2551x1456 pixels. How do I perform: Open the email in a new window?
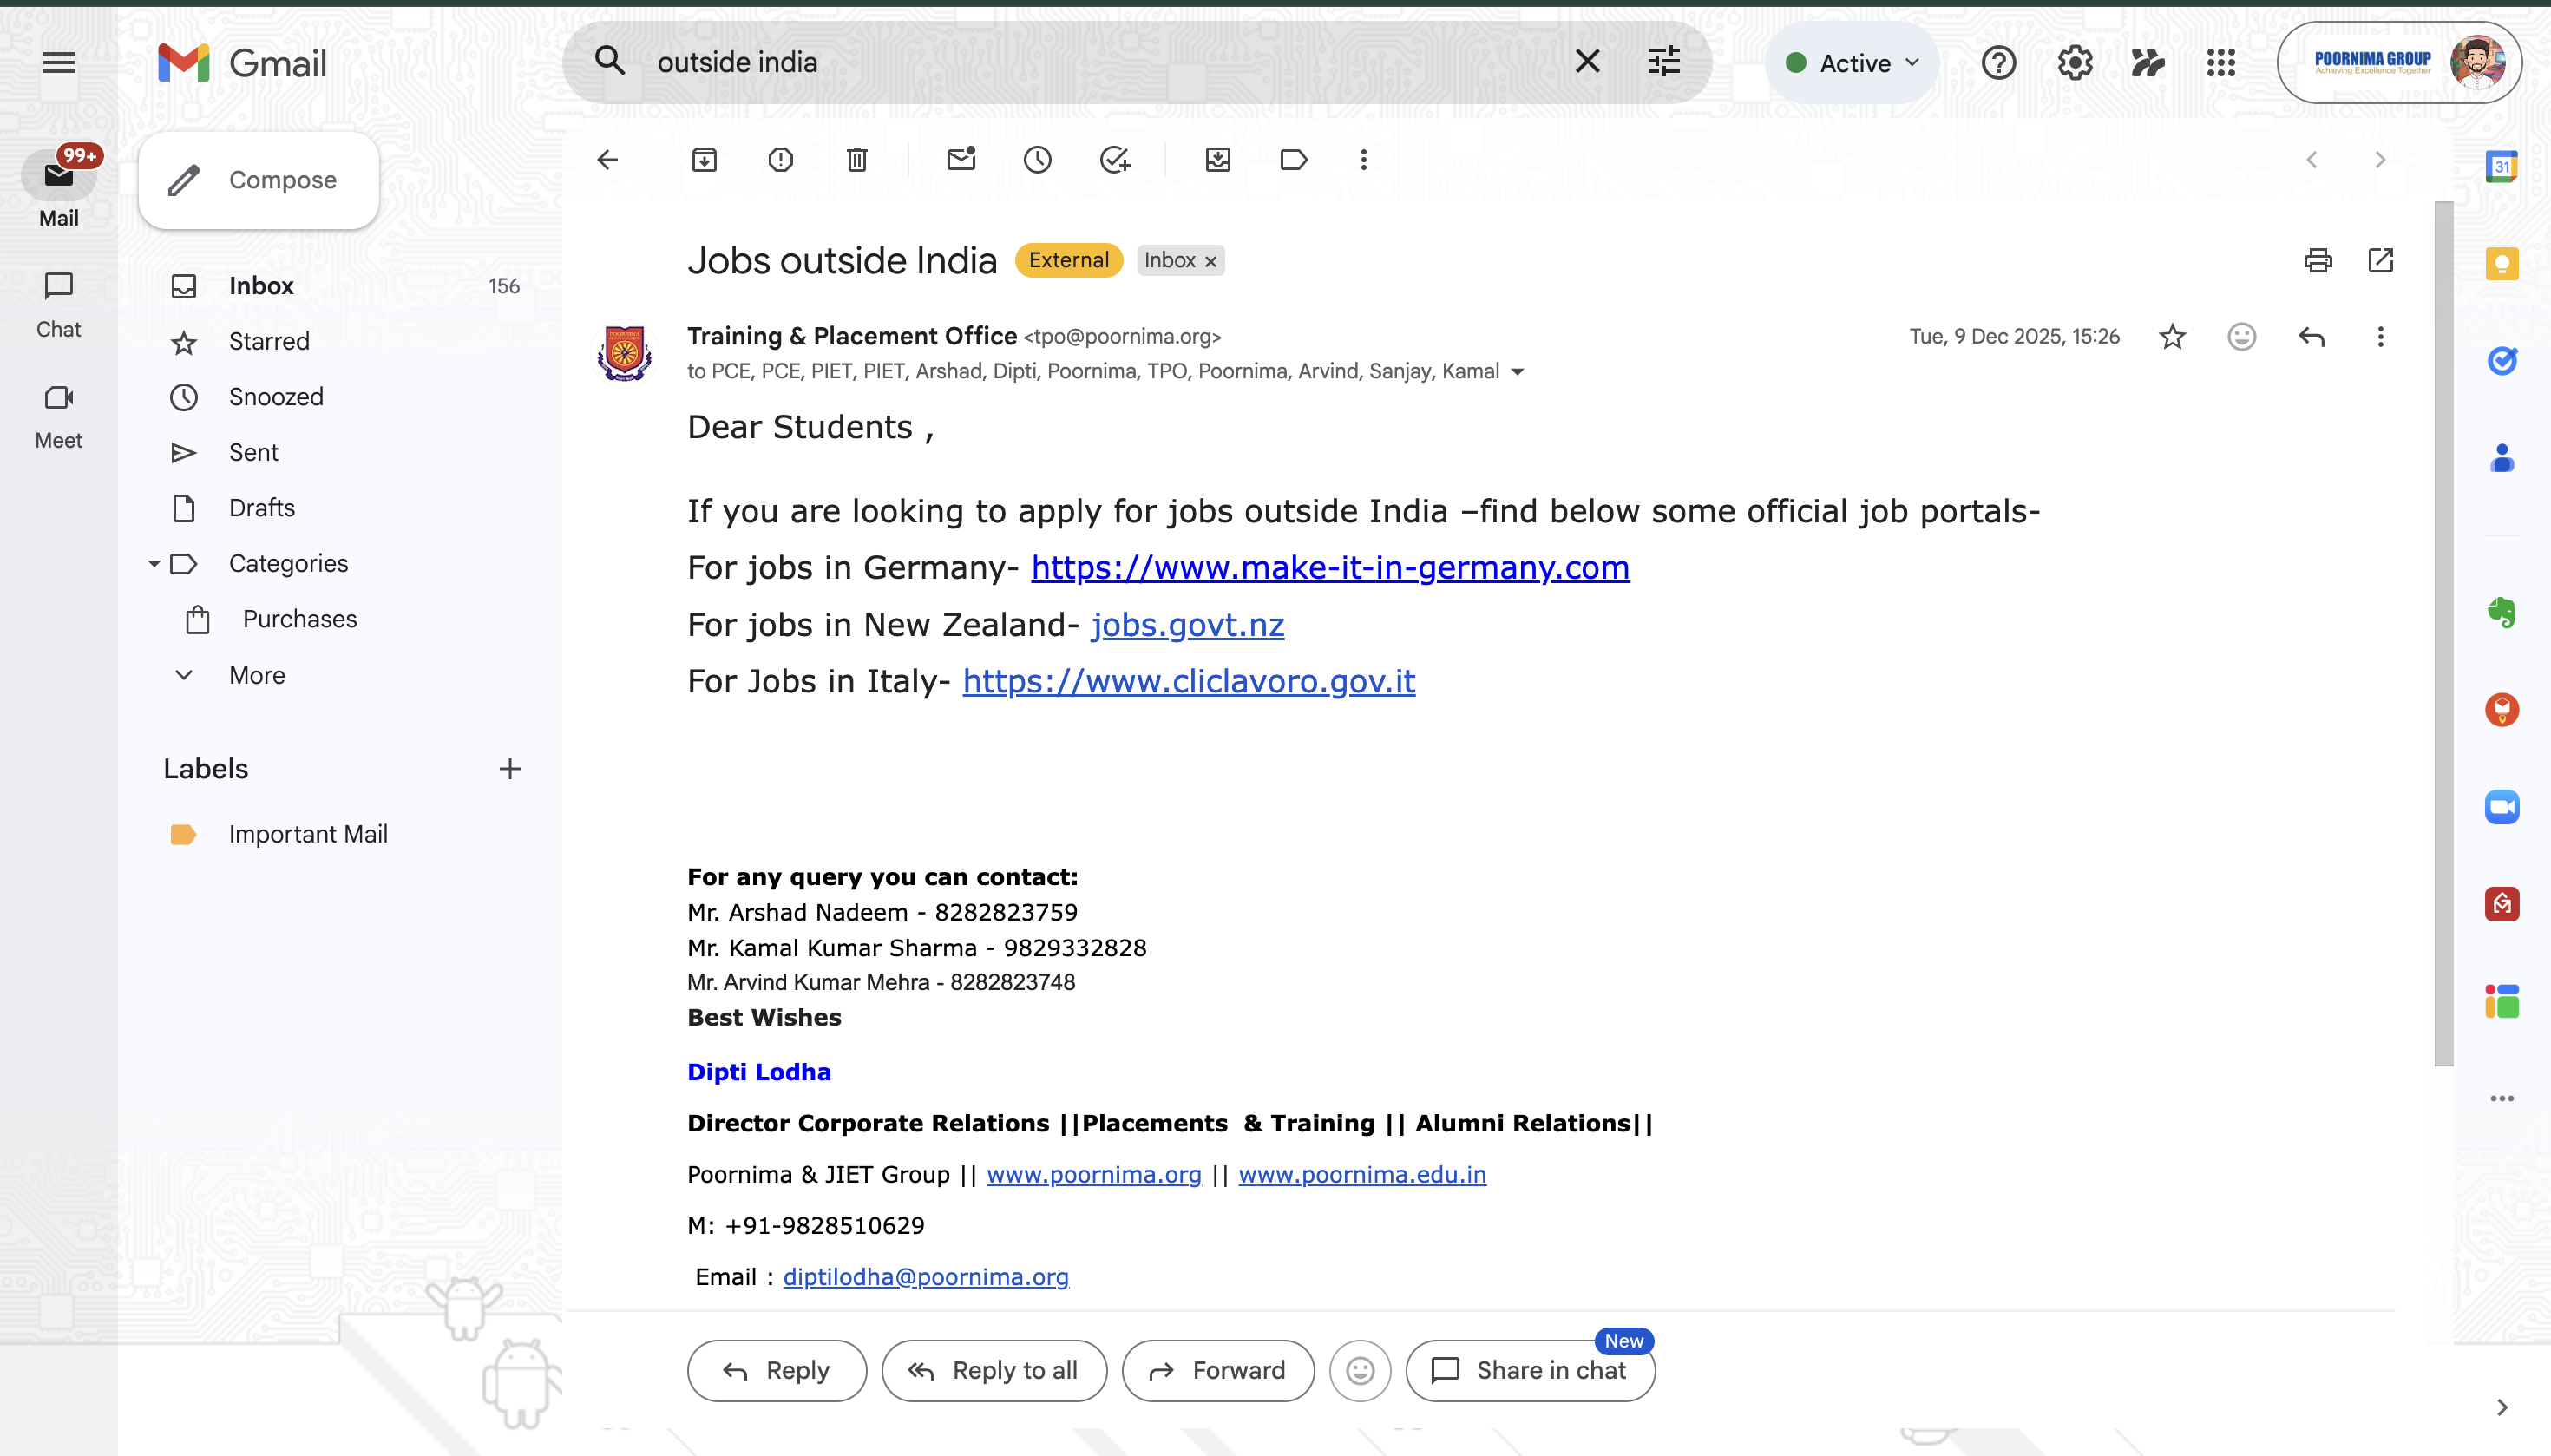point(2380,261)
